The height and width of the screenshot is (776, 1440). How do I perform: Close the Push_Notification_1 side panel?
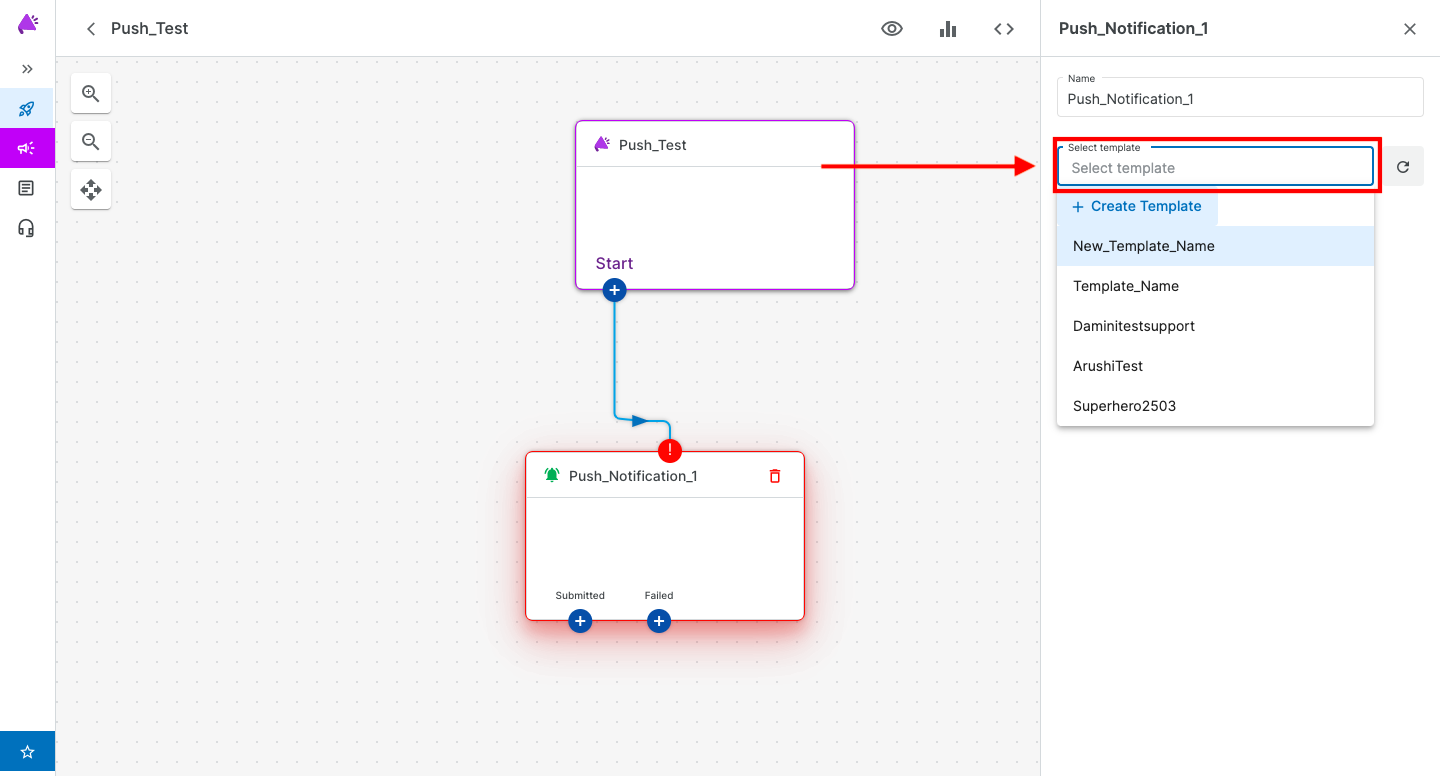tap(1410, 29)
